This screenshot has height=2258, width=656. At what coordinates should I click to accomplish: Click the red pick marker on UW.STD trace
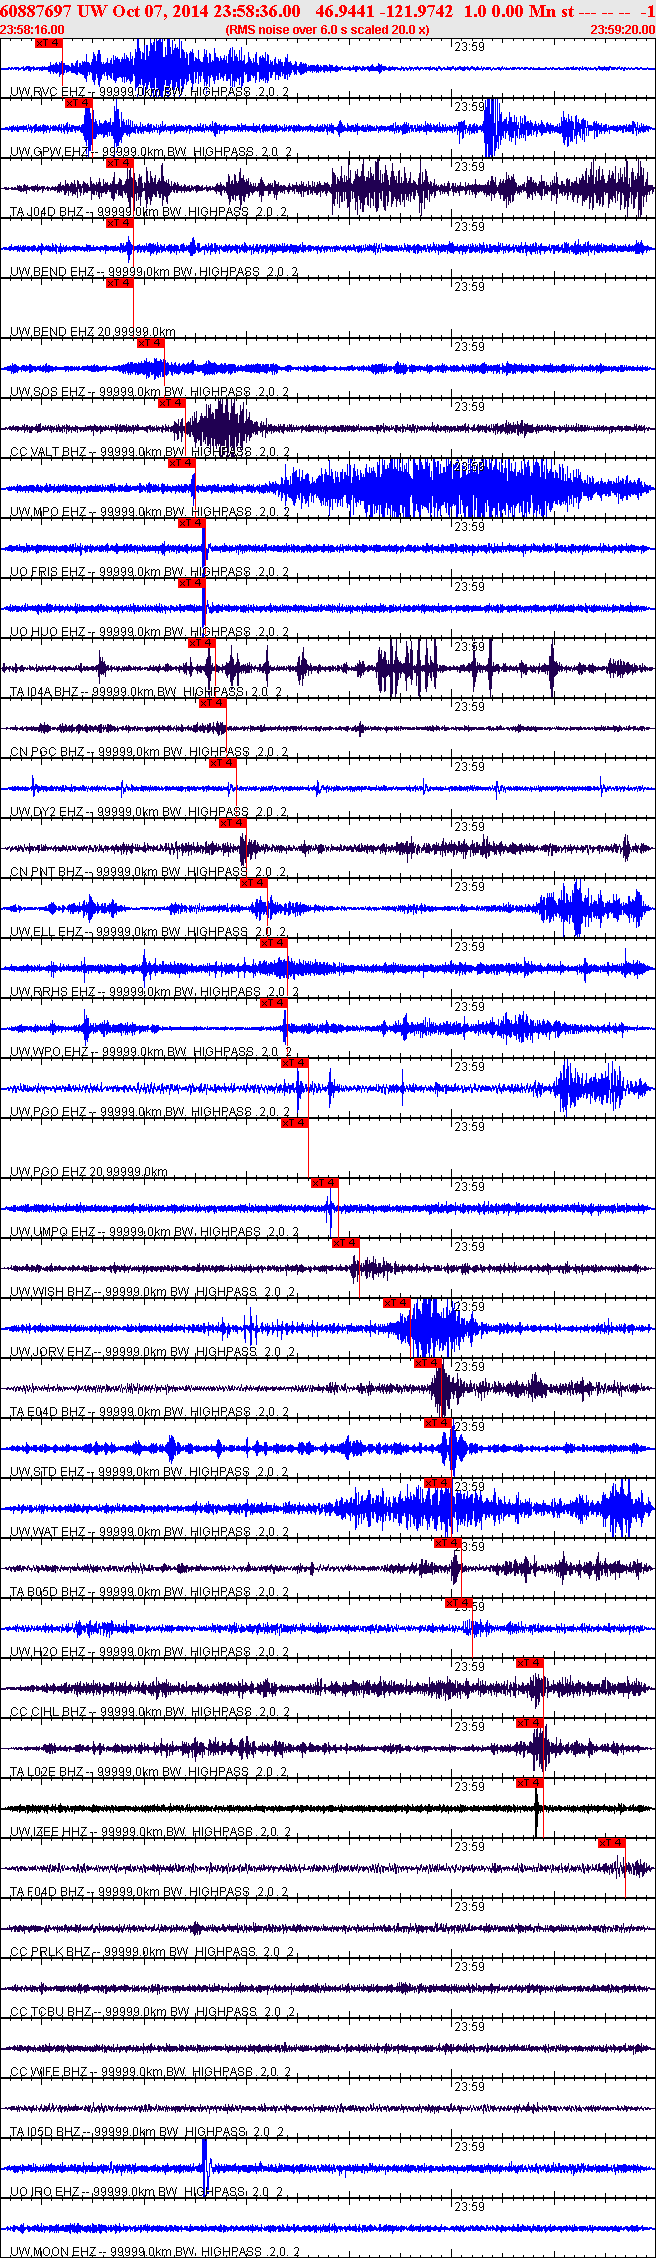tap(438, 1423)
